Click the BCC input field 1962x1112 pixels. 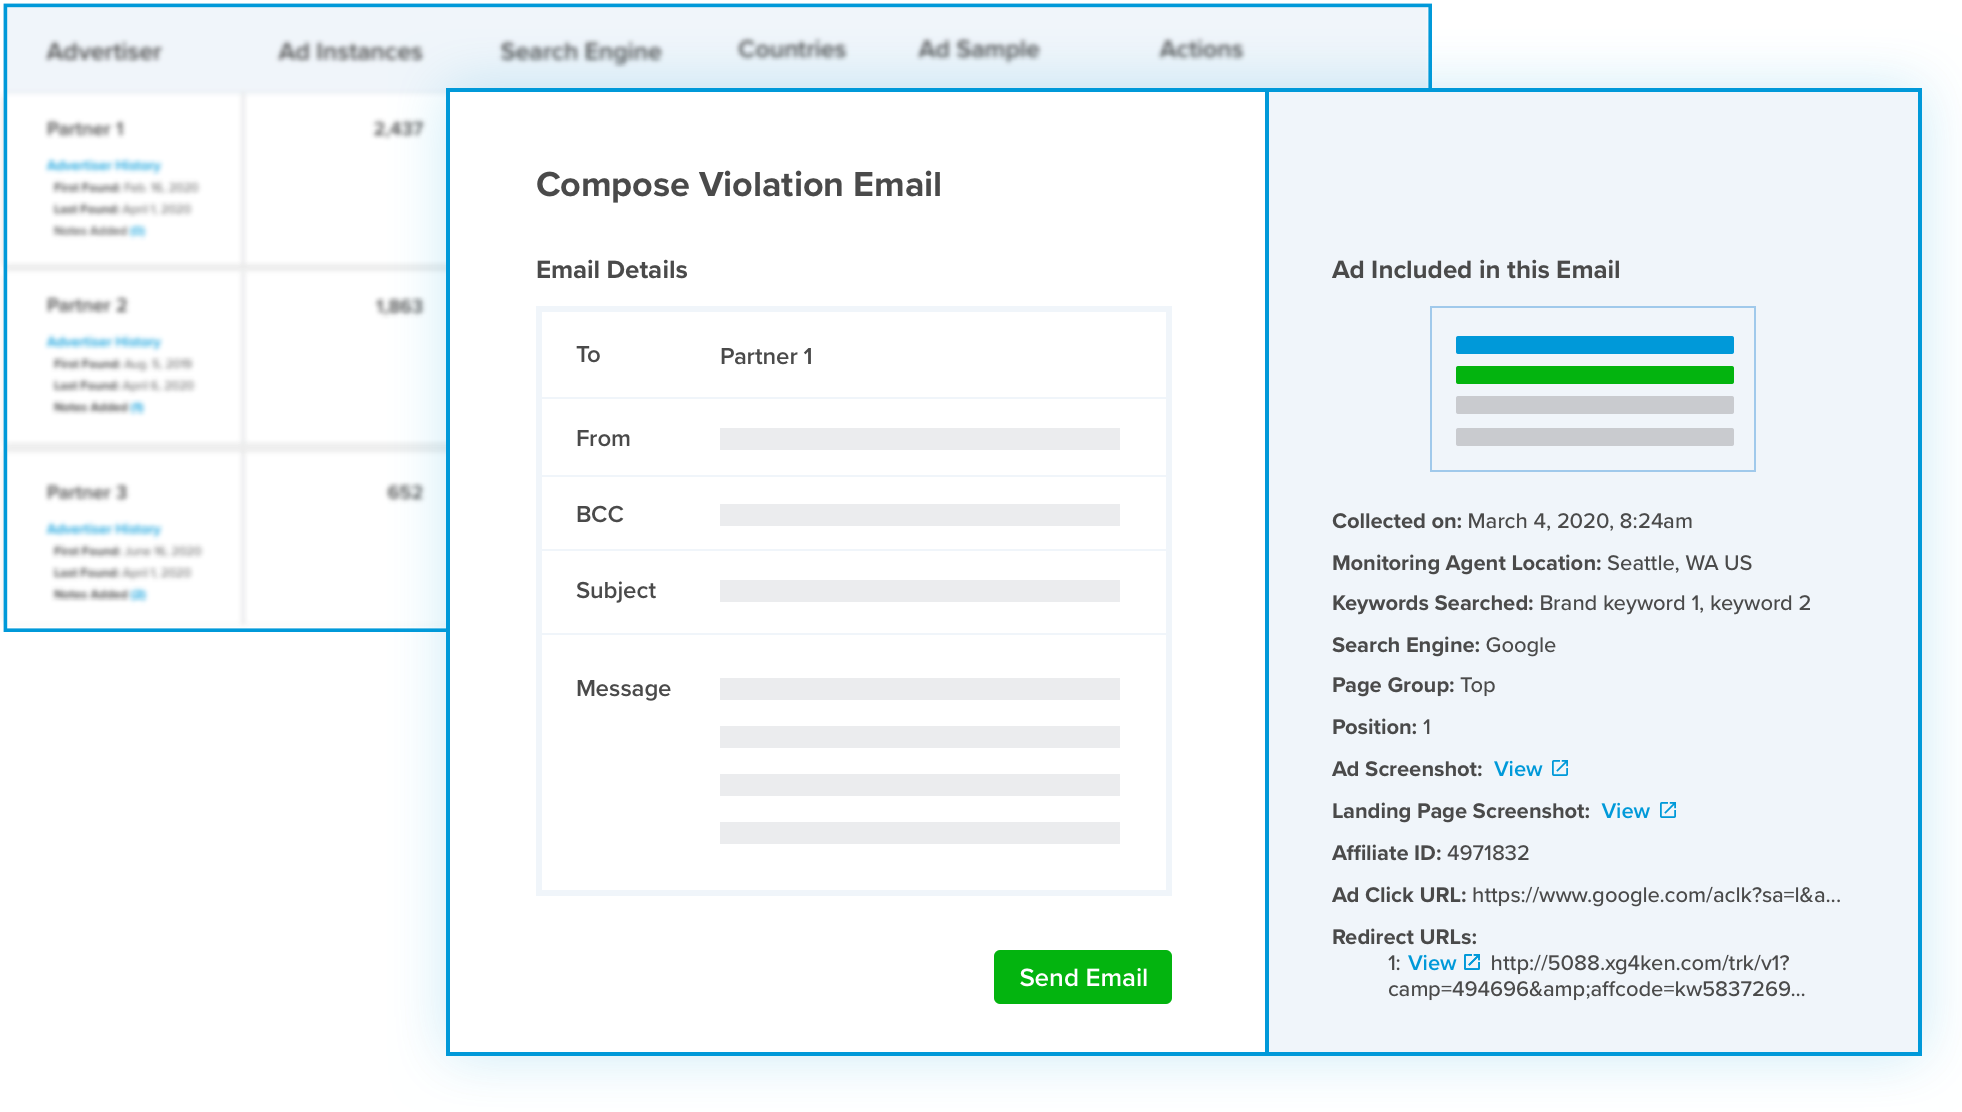click(x=919, y=515)
